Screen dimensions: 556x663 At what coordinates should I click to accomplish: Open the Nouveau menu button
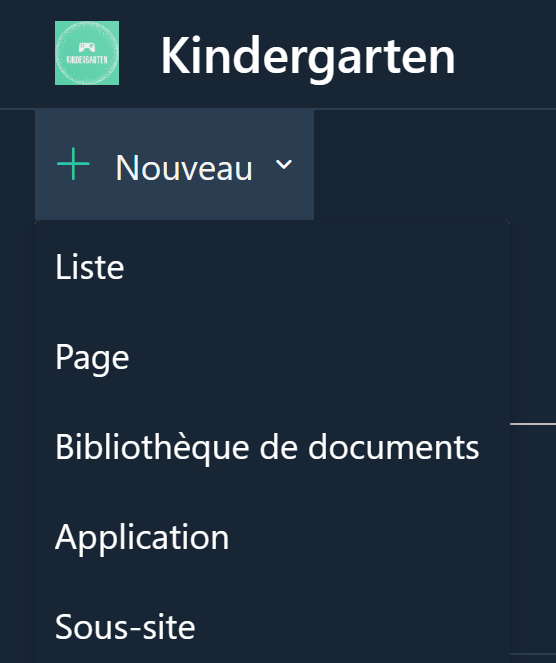click(x=174, y=164)
